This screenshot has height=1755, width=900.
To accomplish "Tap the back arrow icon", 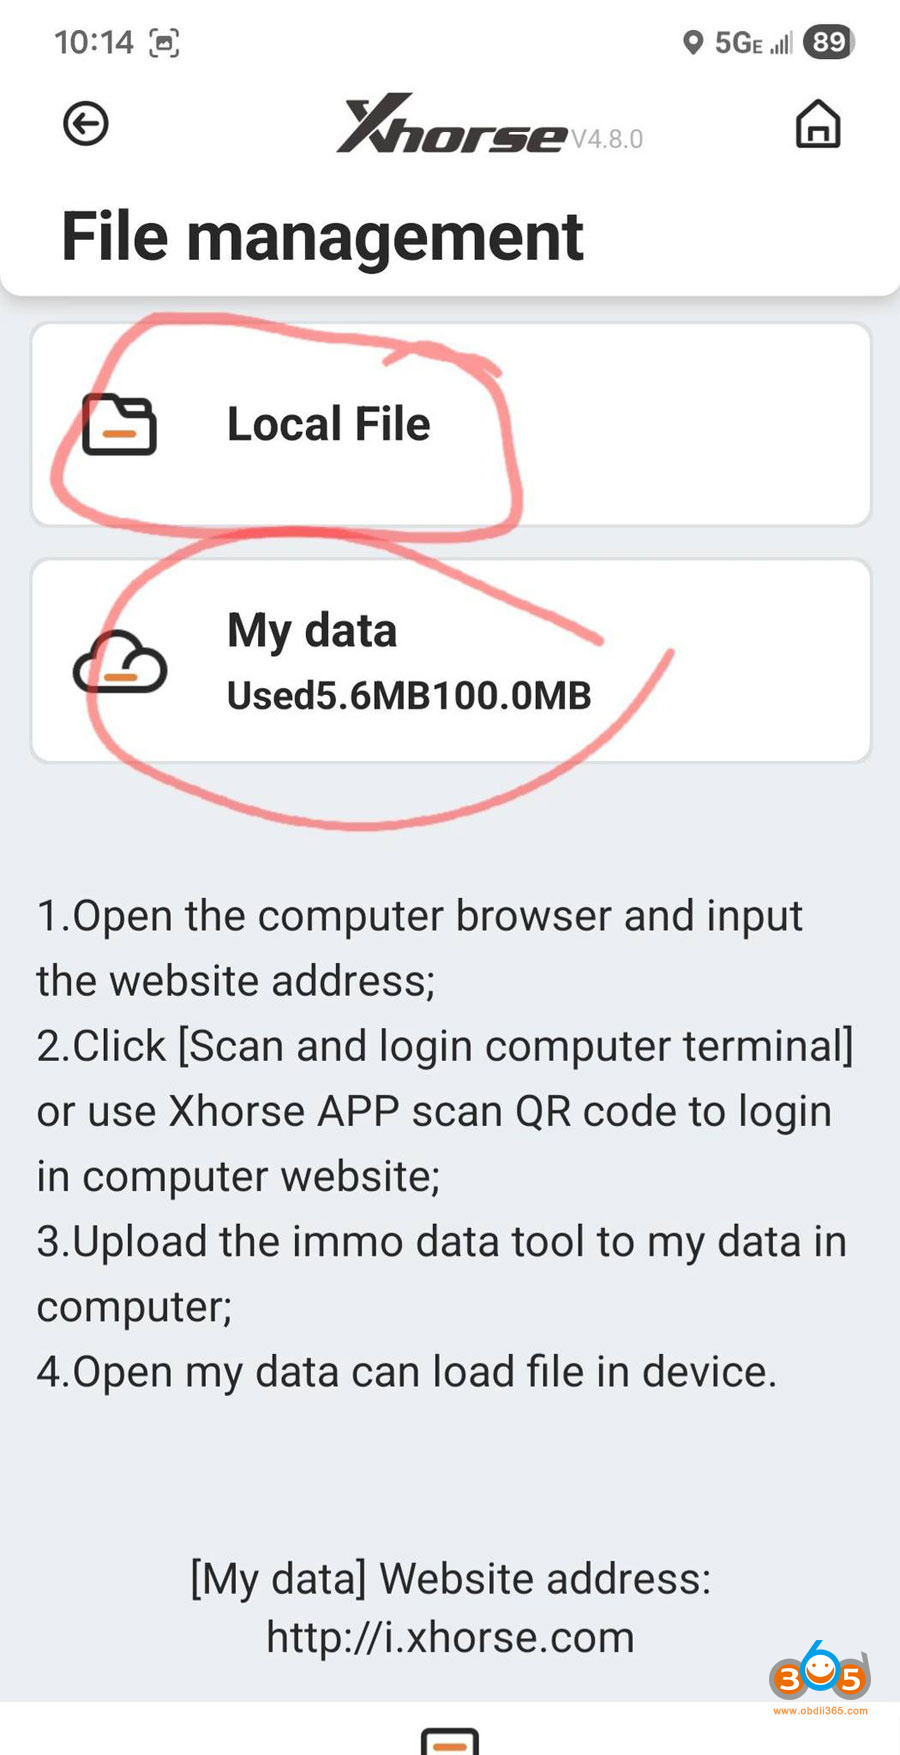I will click(x=86, y=125).
